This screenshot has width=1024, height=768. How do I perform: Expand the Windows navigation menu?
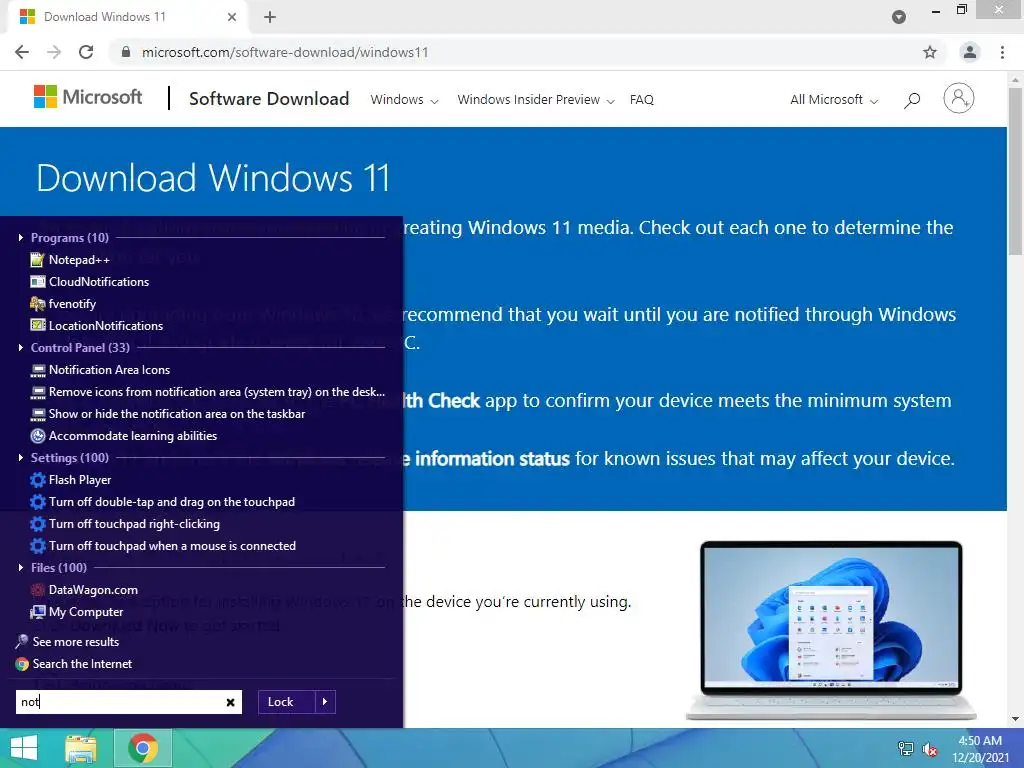pyautogui.click(x=404, y=100)
